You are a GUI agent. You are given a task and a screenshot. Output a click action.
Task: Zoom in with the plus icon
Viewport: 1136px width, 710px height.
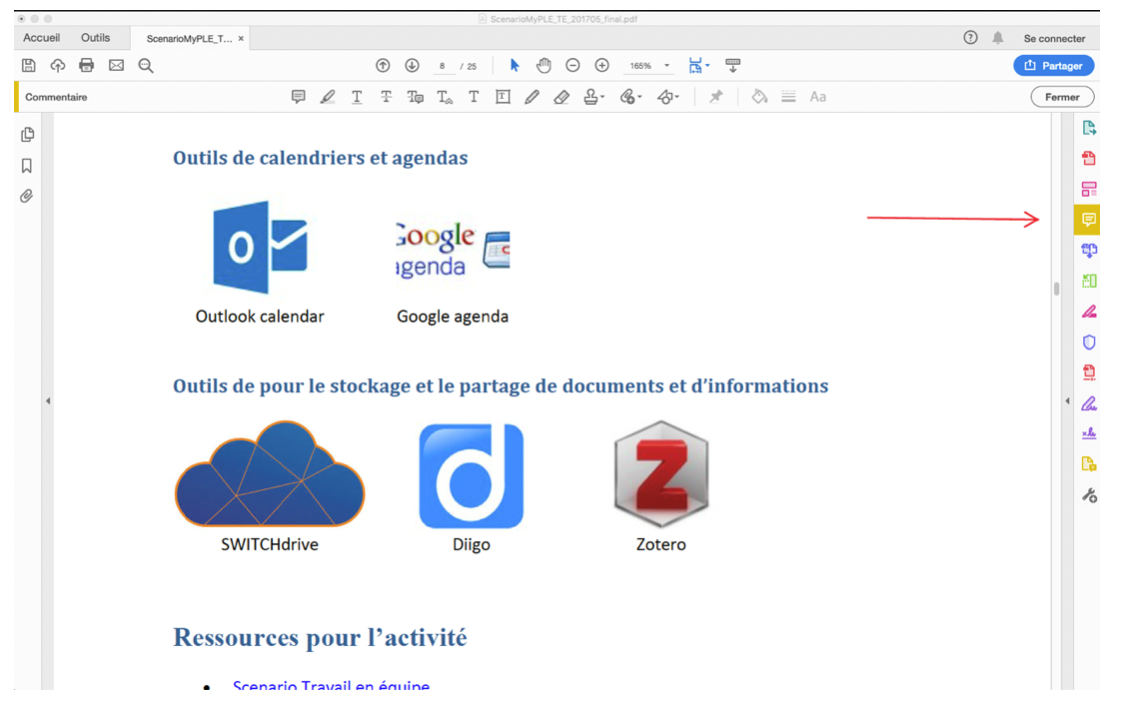601,65
